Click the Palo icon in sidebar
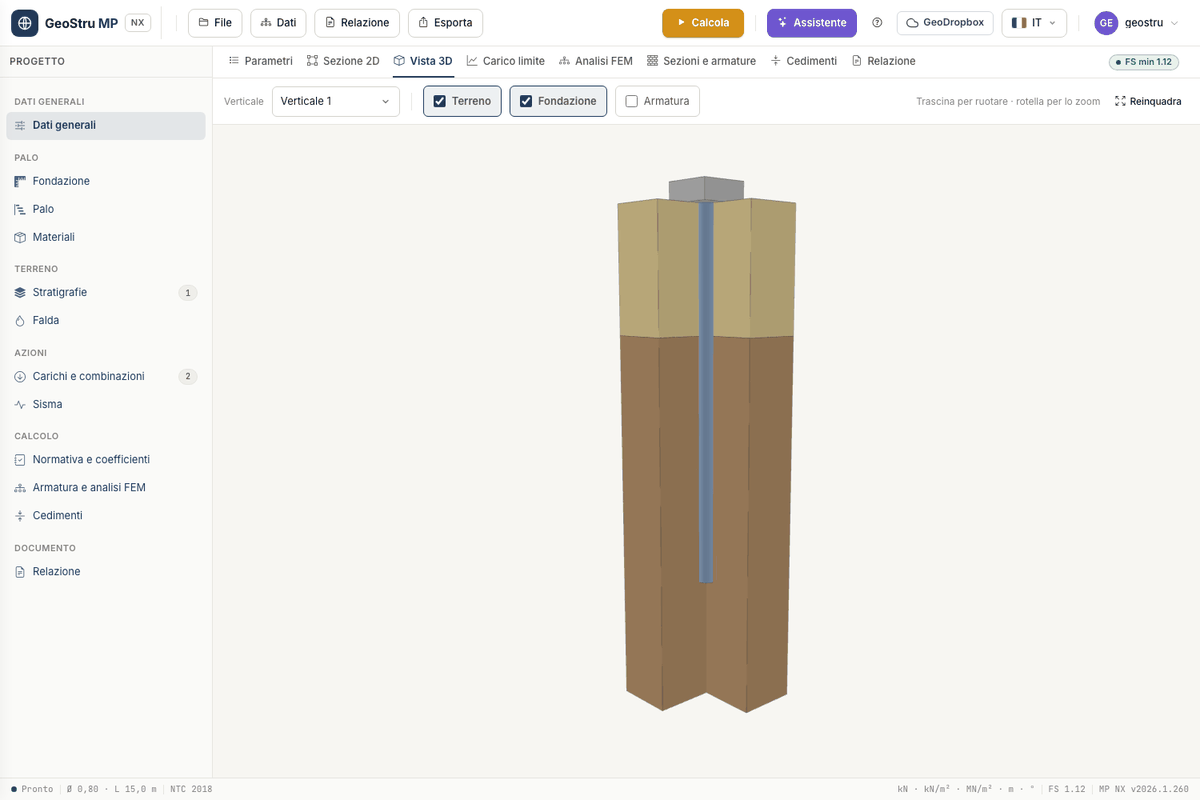This screenshot has width=1200, height=800. [x=20, y=209]
